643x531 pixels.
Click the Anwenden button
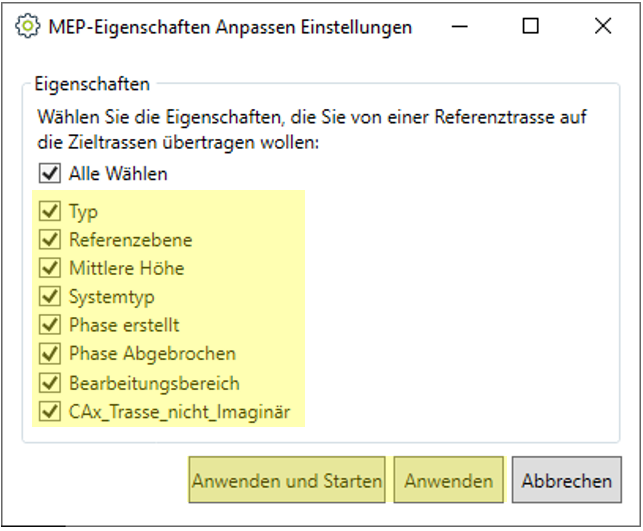coord(449,481)
